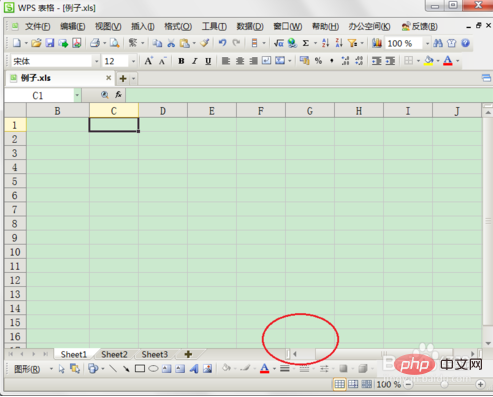Click the AutoSum sigma icon
Screen dimensions: 493x397
click(305, 43)
